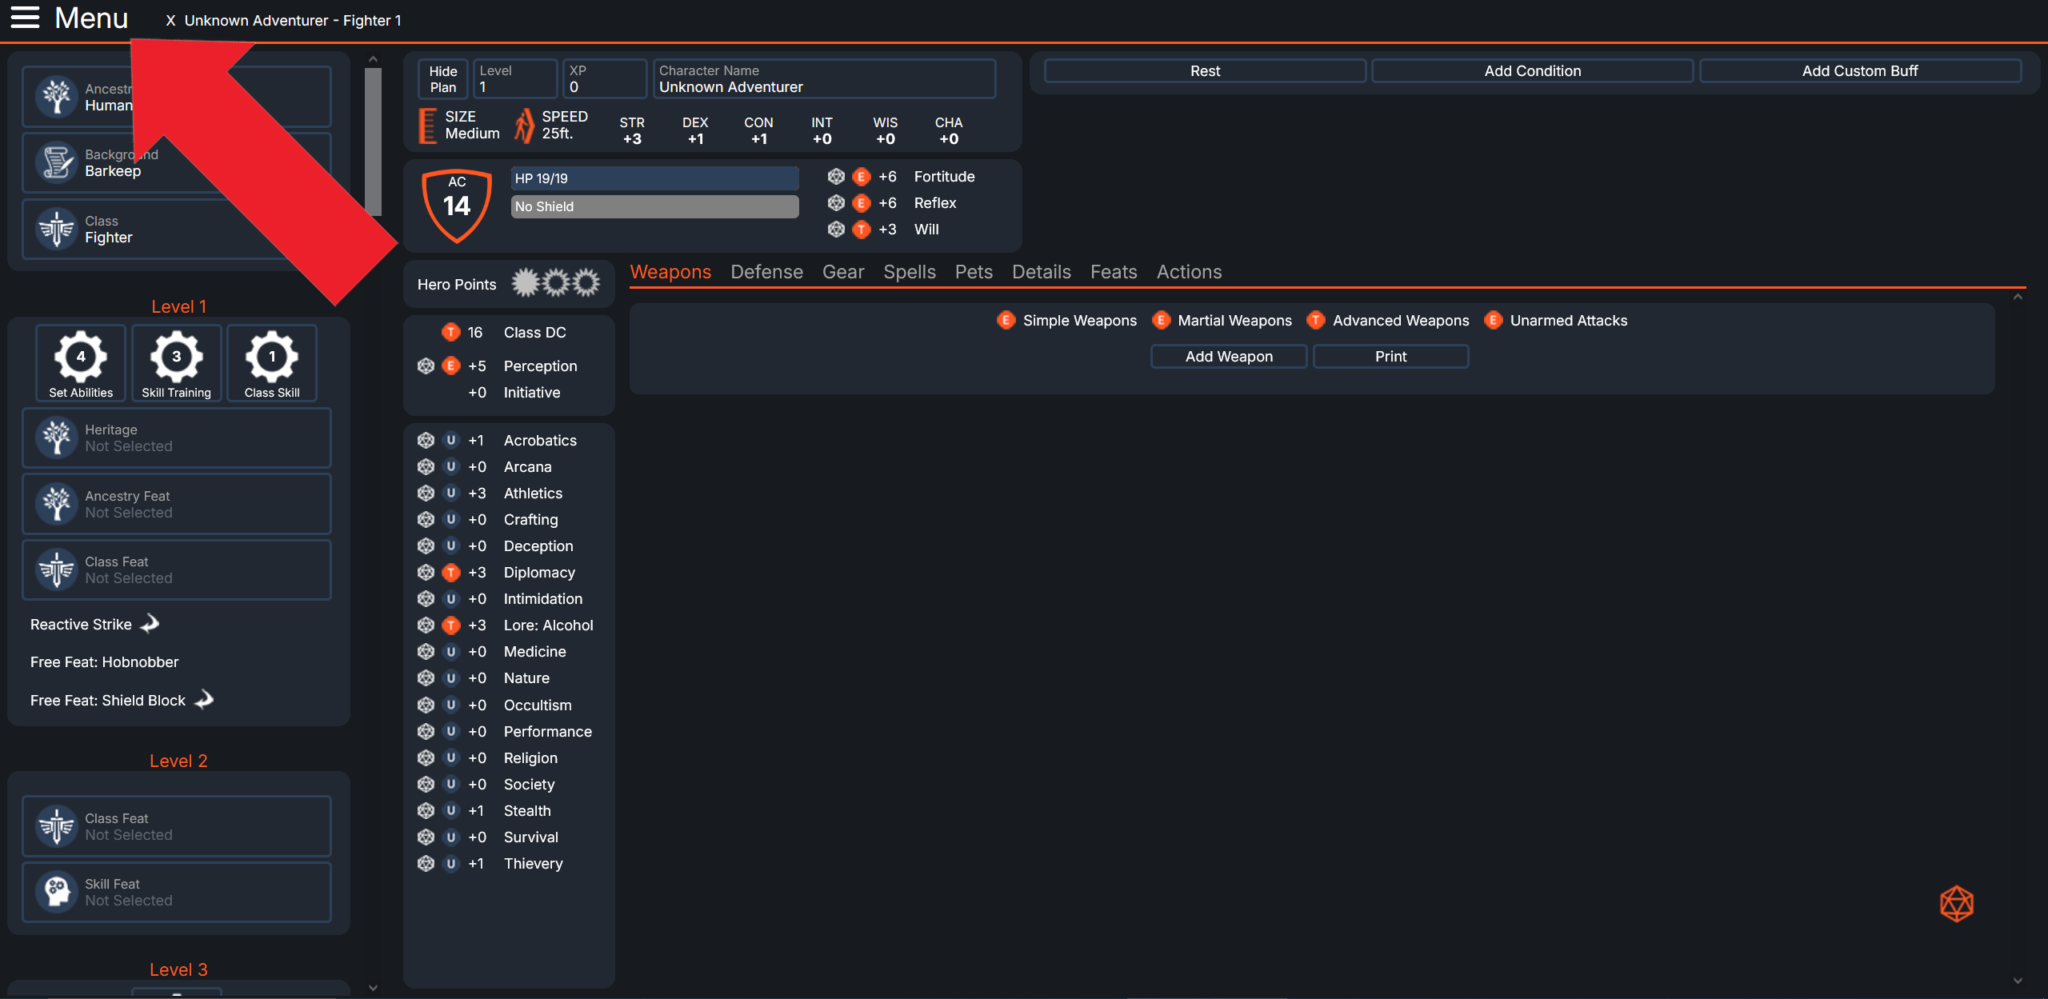Roll the Athletics skill dice icon
Screen dimensions: 2048x999
point(426,493)
